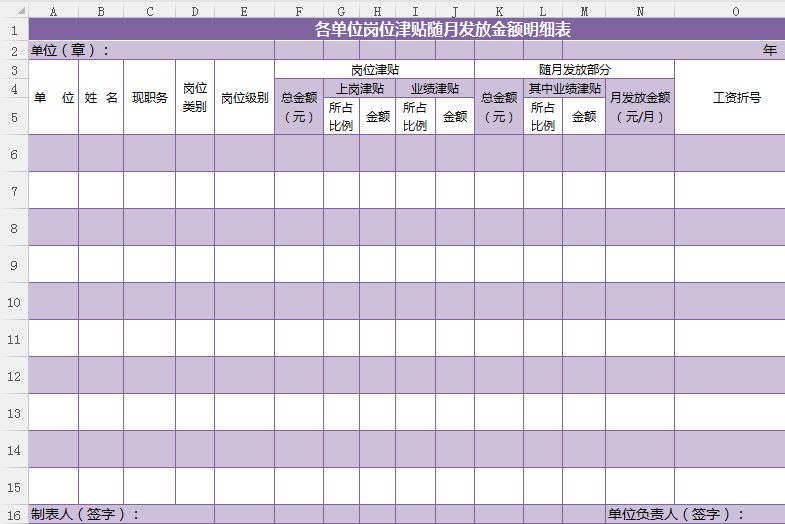
Task: Click the 岗位级别 header cell
Action: point(244,98)
